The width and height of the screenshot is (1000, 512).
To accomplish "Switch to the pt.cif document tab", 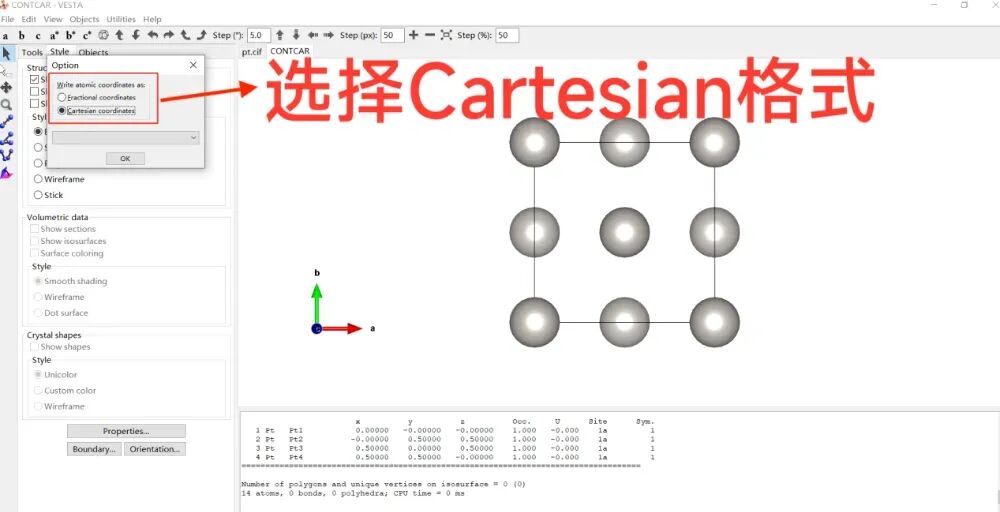I will tap(251, 52).
